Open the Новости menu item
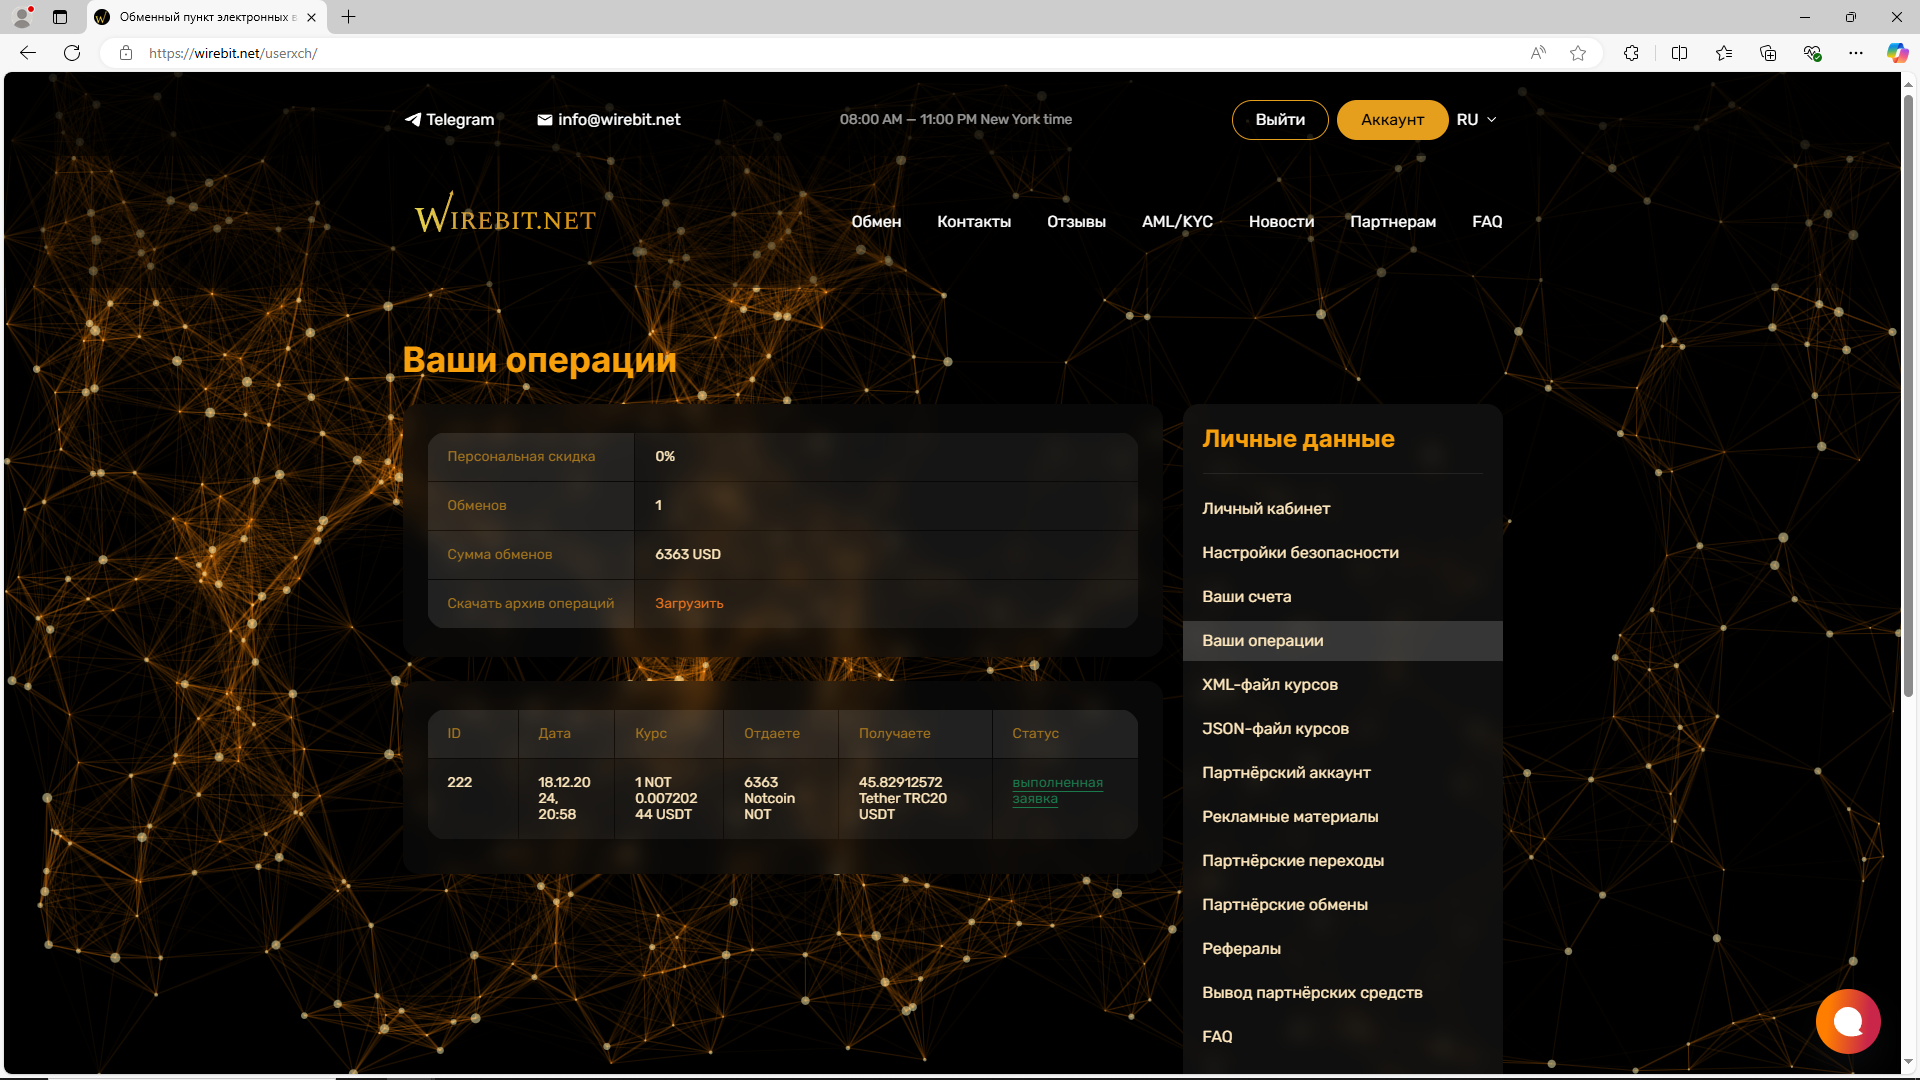 1281,222
